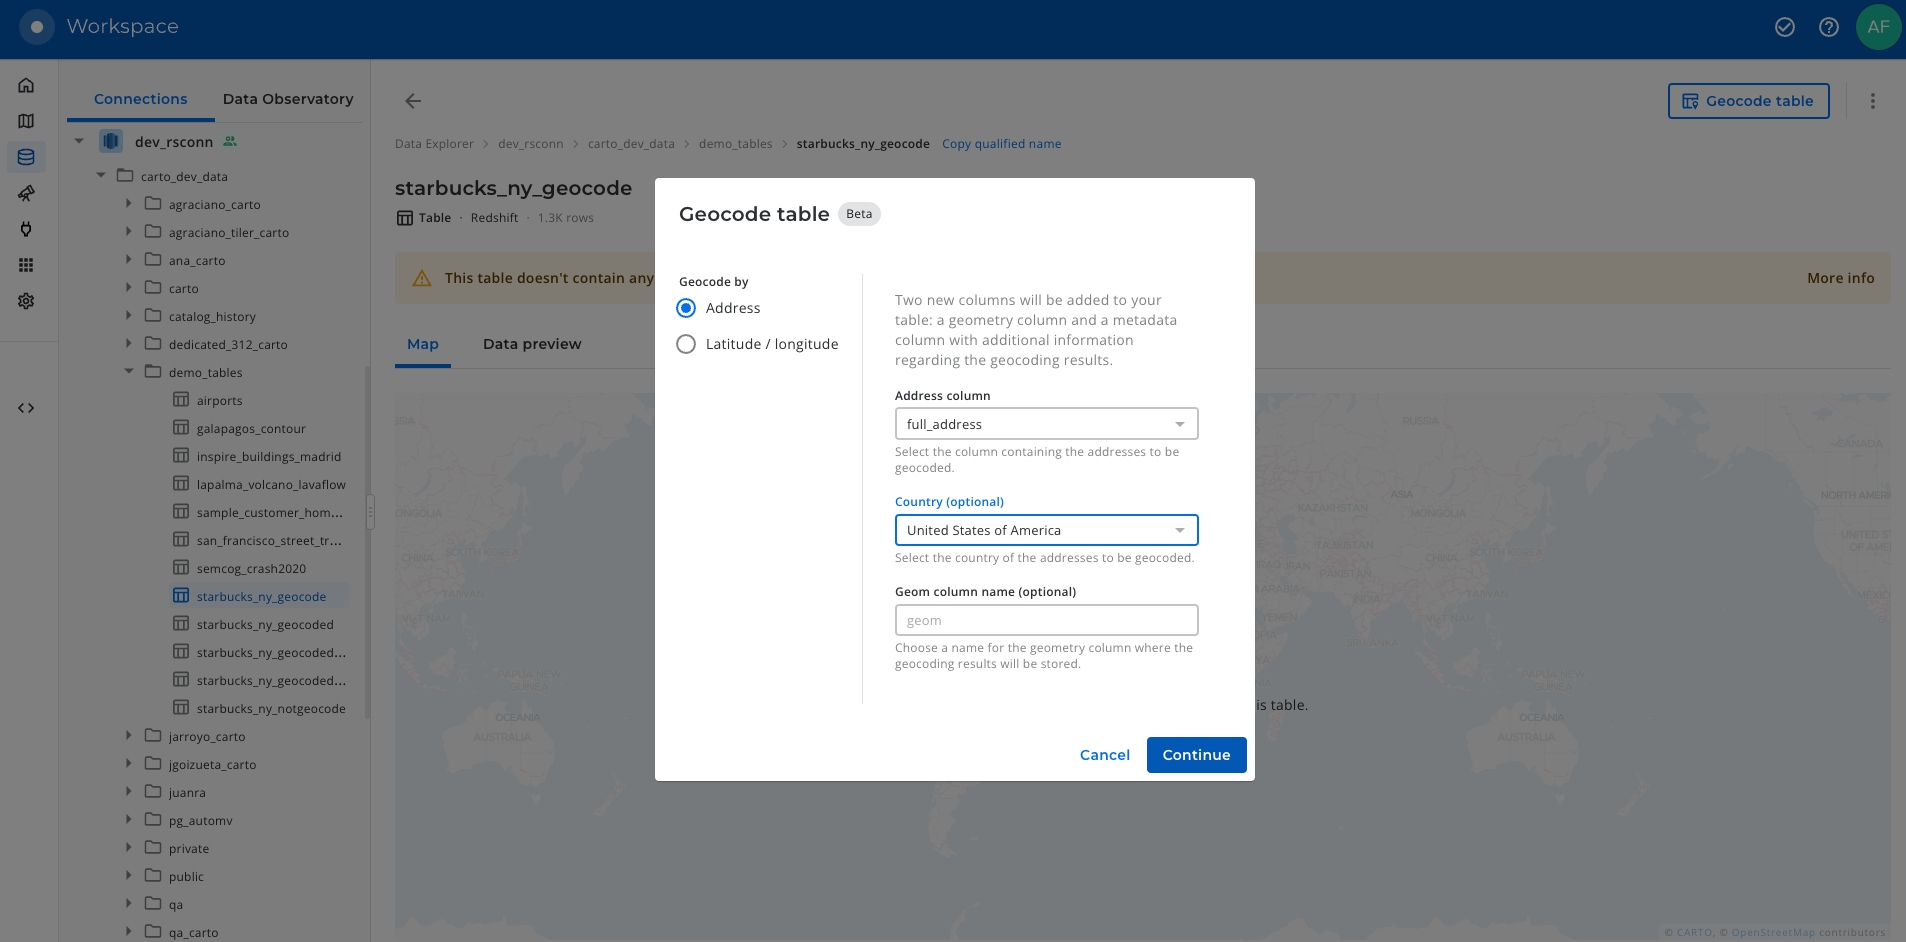This screenshot has height=942, width=1906.
Task: Click the Continue button
Action: (1196, 755)
